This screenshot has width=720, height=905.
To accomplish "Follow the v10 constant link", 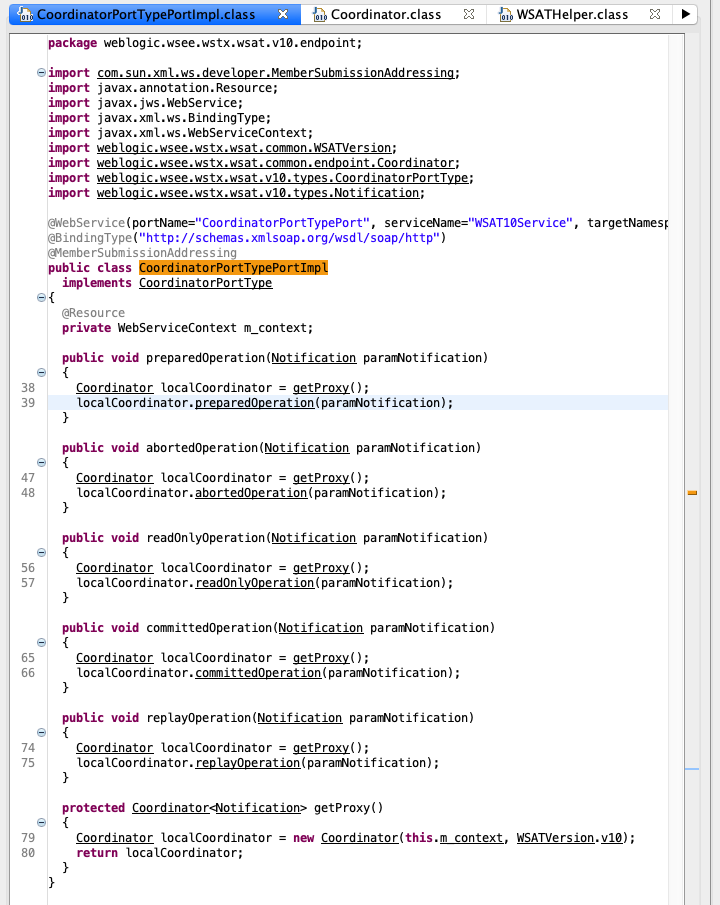I will click(611, 838).
